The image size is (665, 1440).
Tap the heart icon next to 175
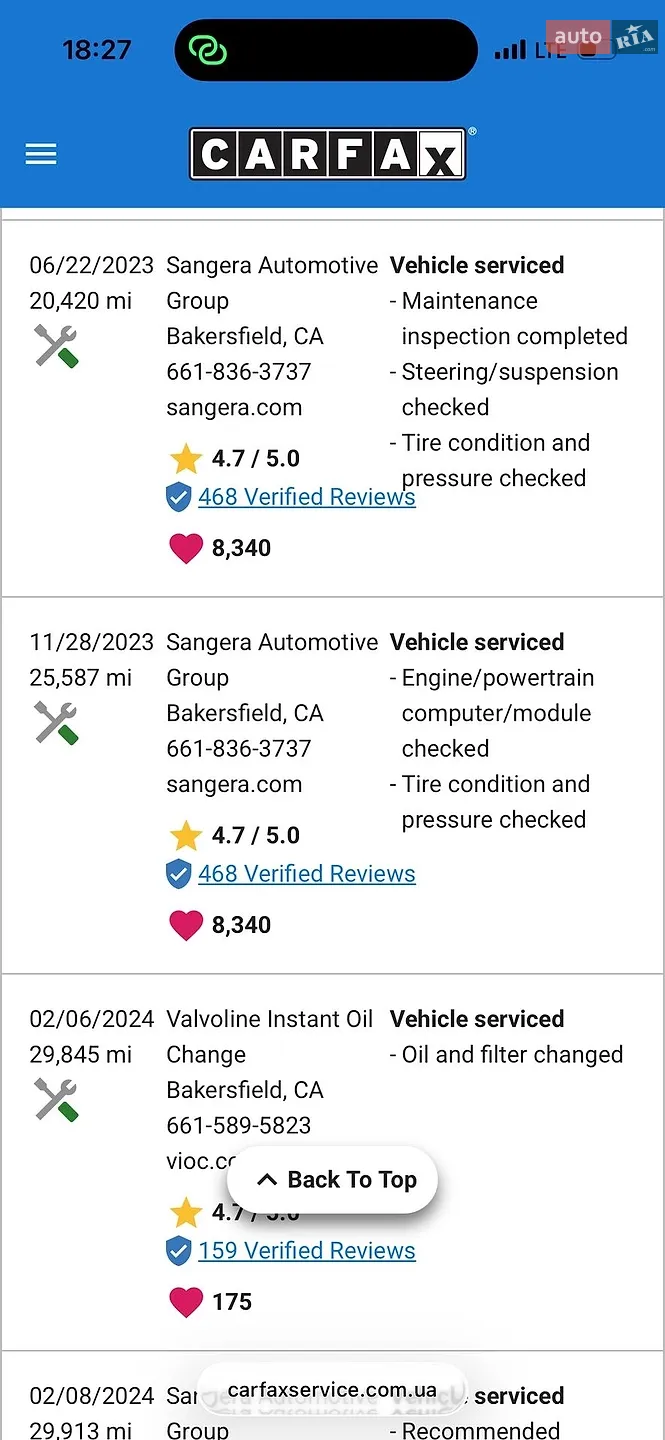pyautogui.click(x=186, y=1302)
